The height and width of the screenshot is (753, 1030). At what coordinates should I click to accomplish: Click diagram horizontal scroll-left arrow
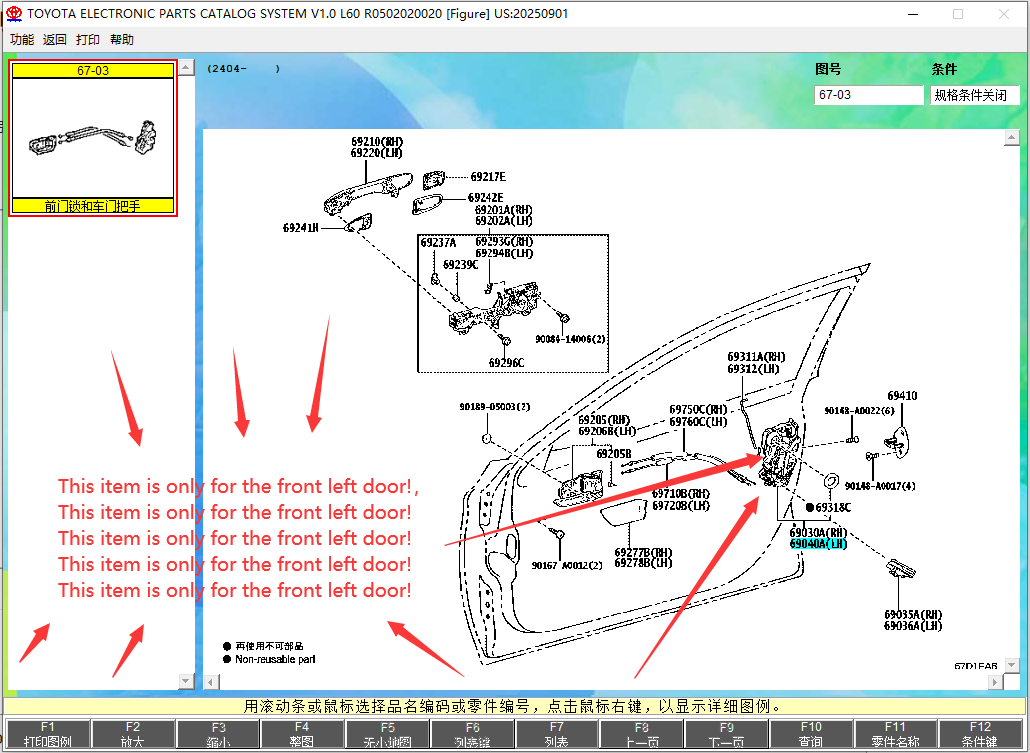point(212,682)
